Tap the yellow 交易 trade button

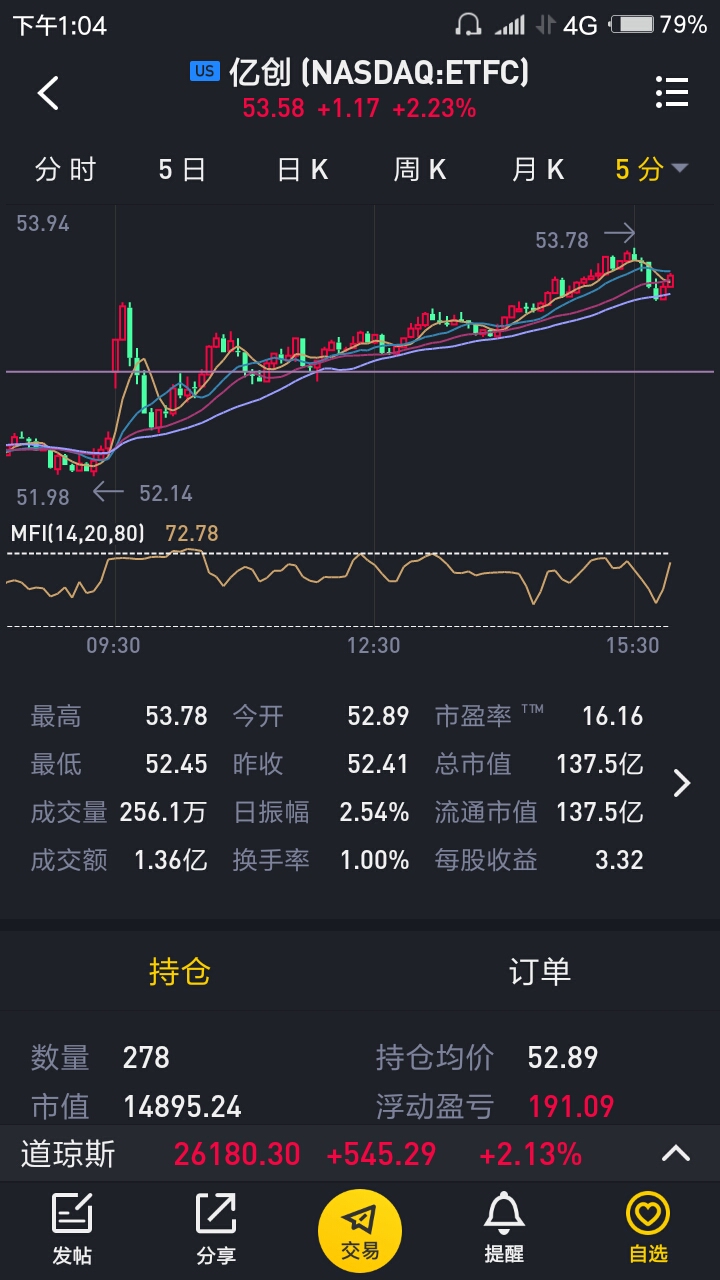360,1231
